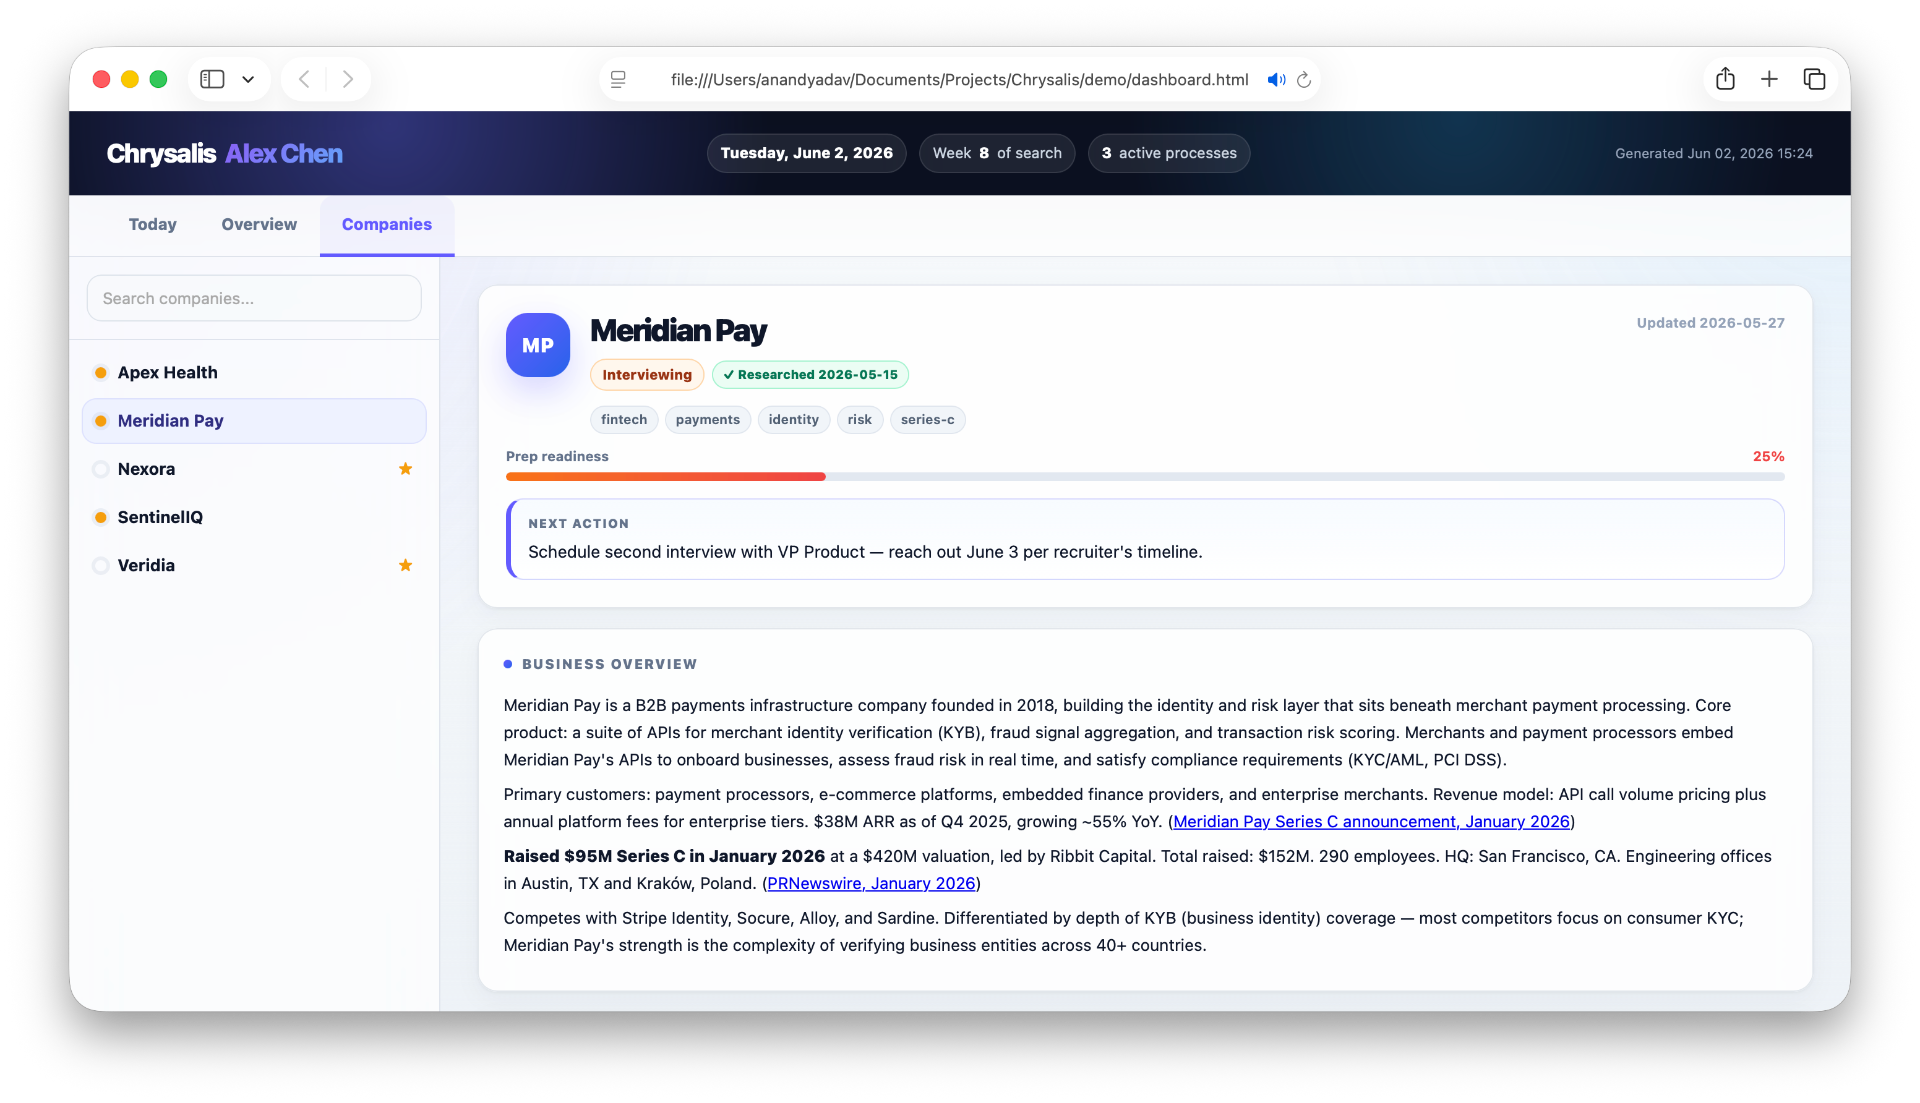1920x1103 pixels.
Task: Click the risk tag
Action: 859,419
